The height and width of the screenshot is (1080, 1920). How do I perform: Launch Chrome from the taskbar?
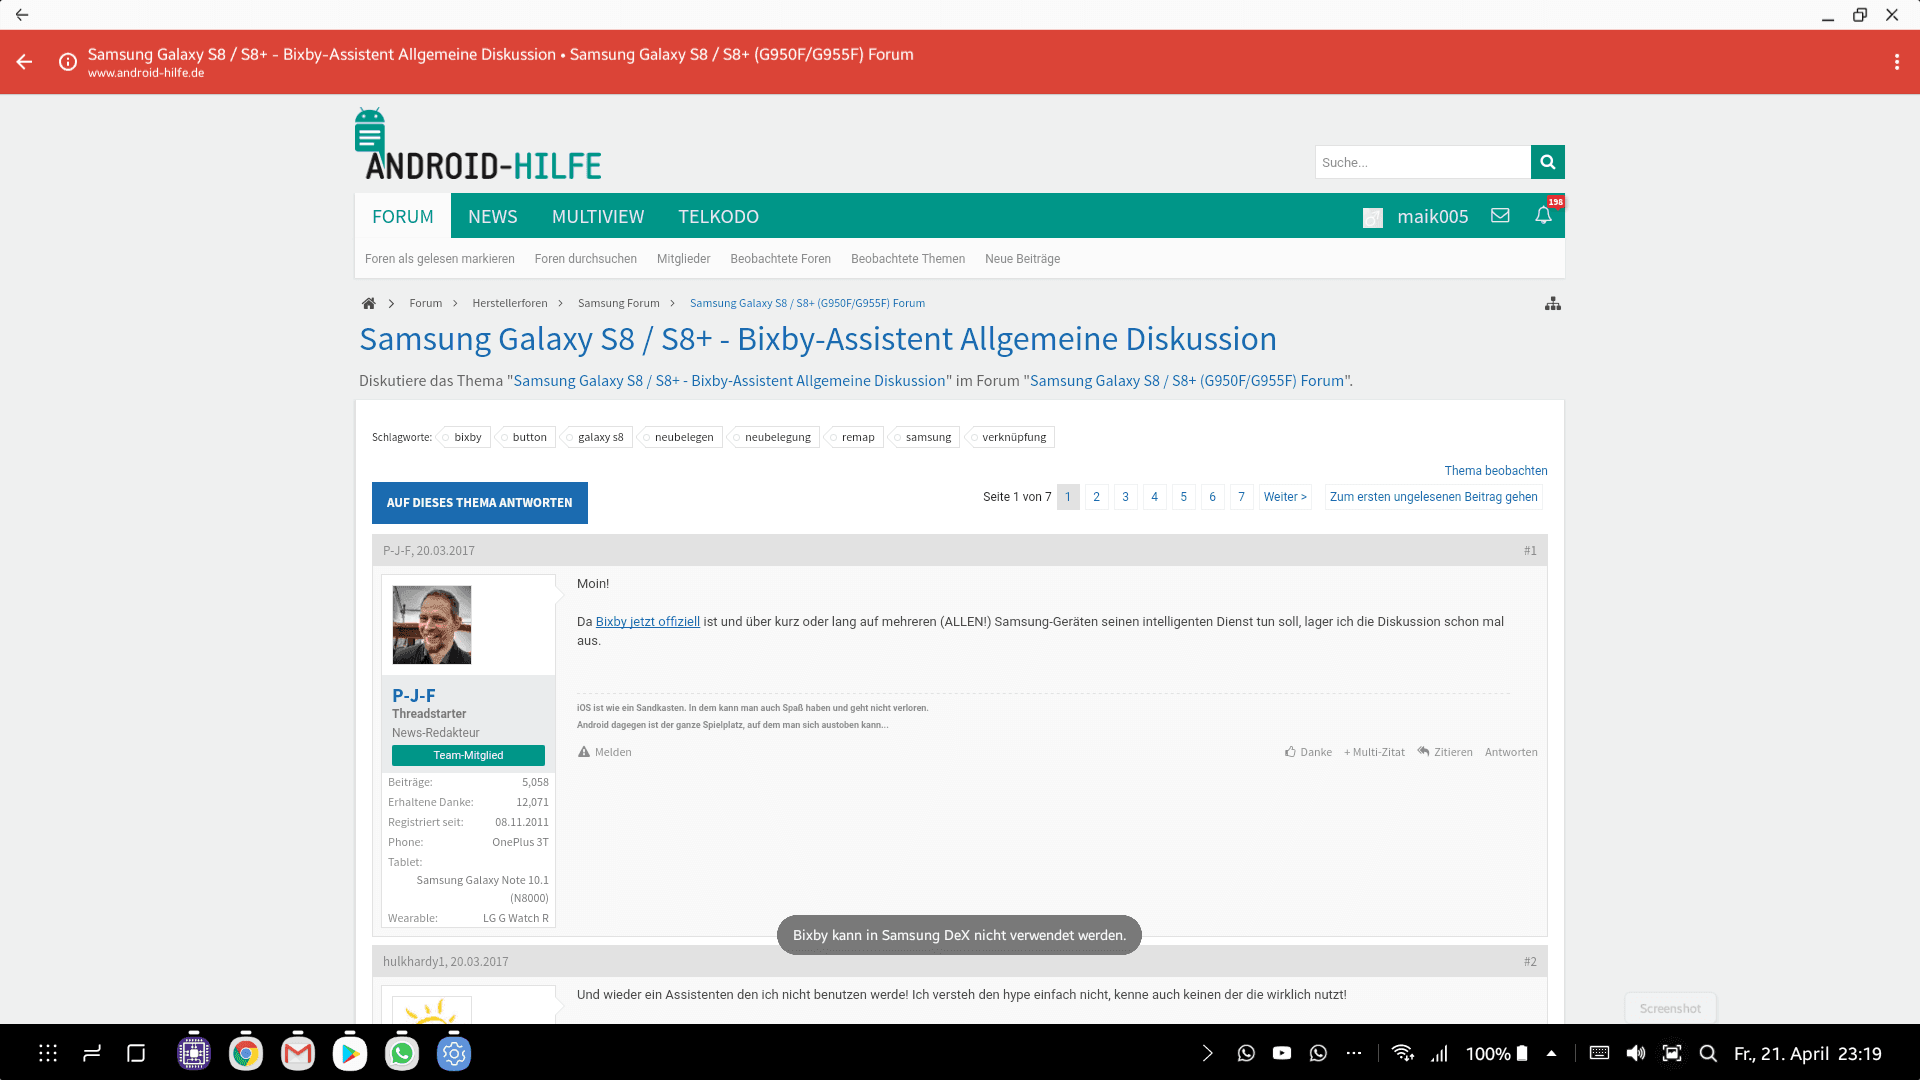(246, 1053)
